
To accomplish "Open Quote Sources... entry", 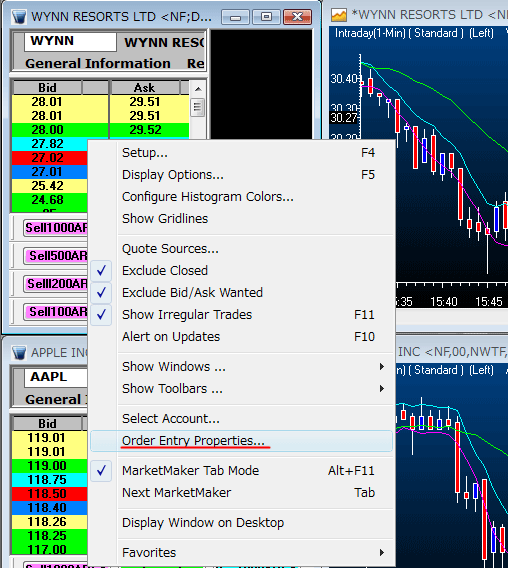I will pos(241,249).
